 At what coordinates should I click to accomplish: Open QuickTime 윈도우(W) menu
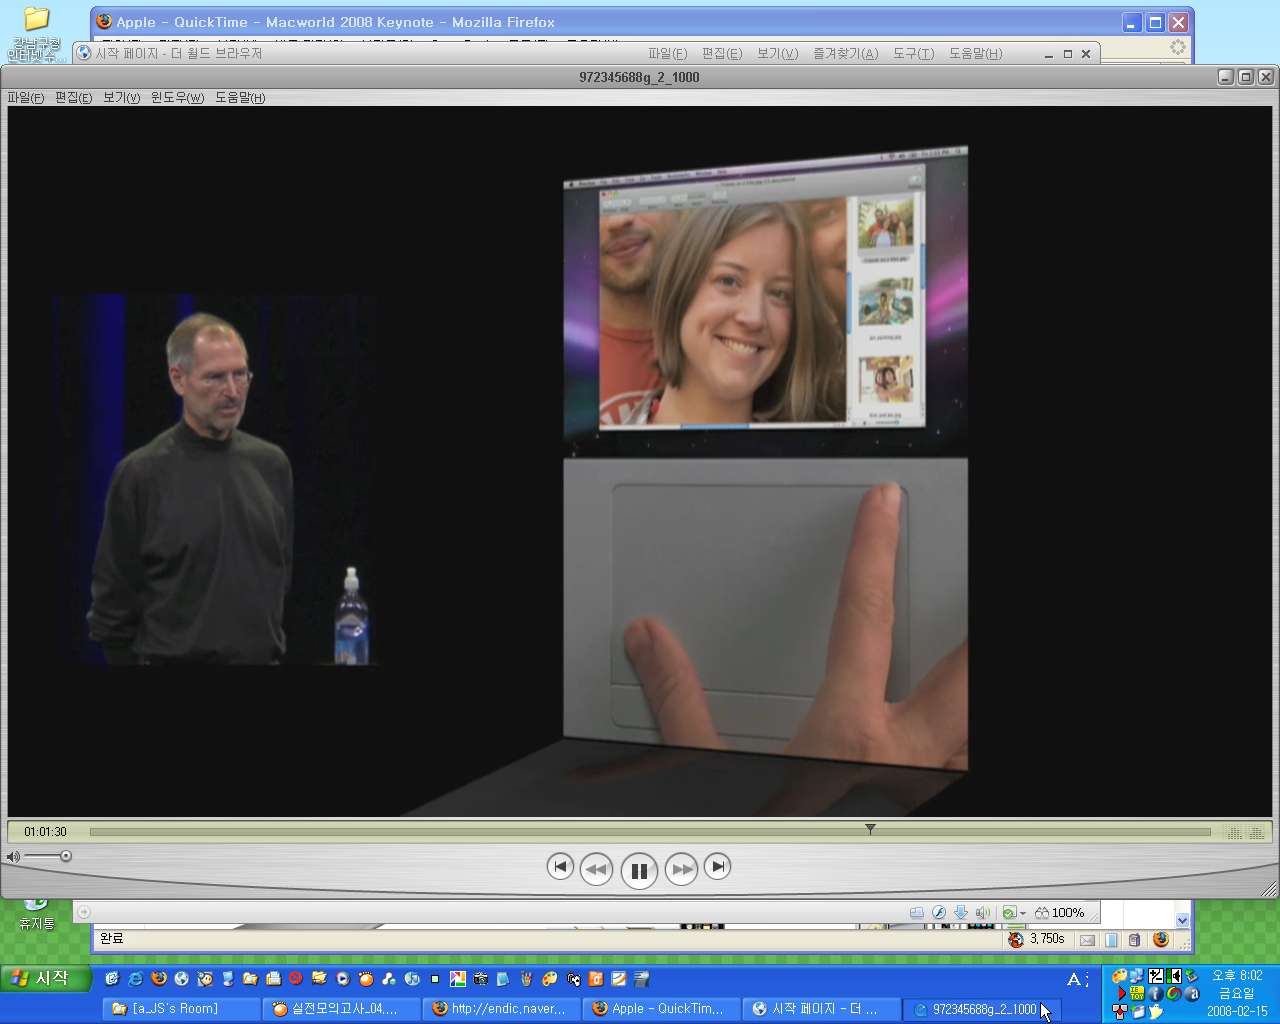177,98
